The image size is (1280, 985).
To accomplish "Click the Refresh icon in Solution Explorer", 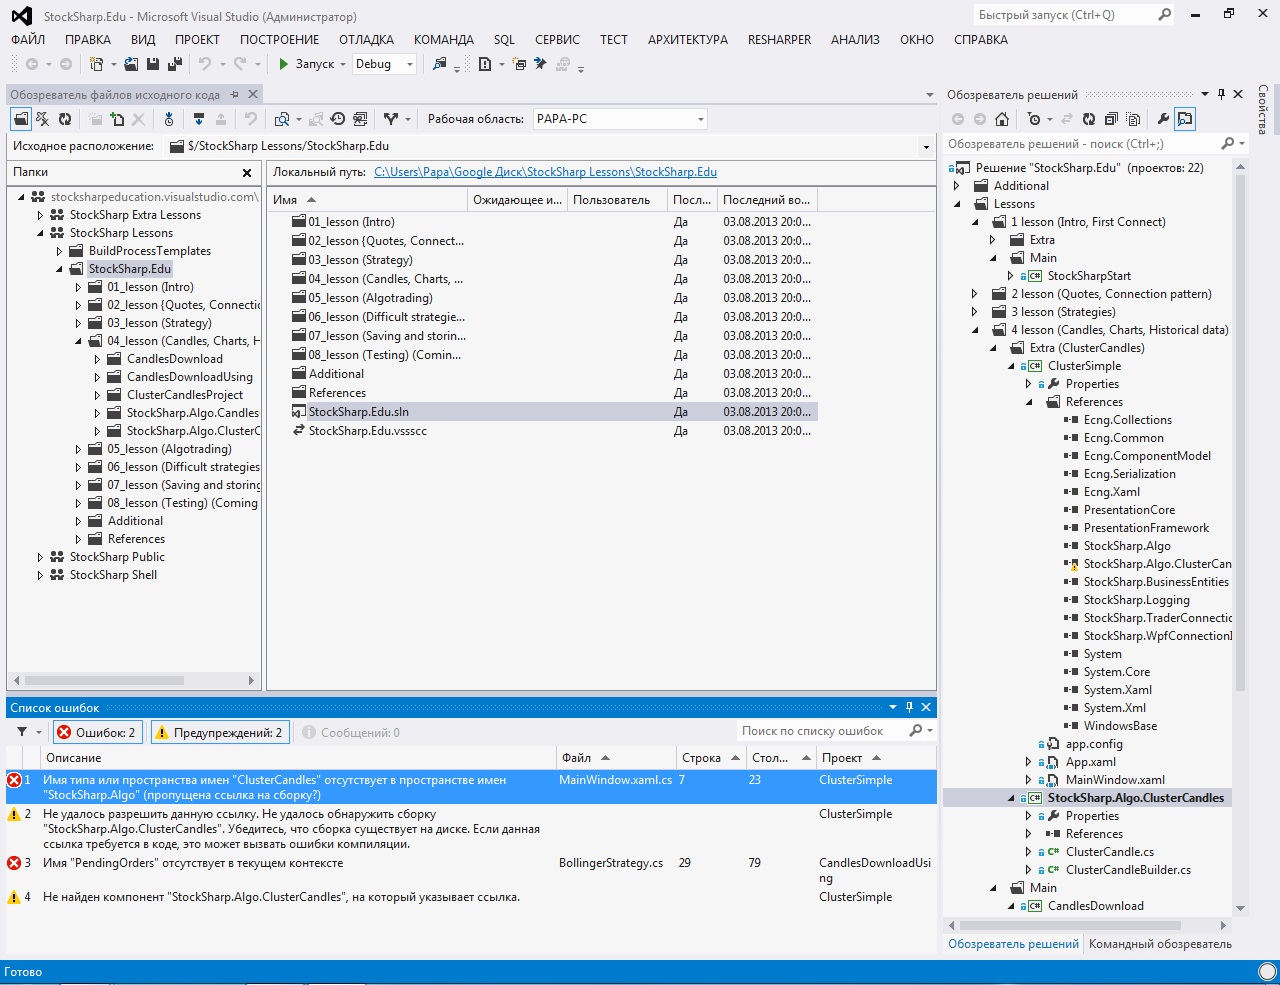I will point(1089,119).
